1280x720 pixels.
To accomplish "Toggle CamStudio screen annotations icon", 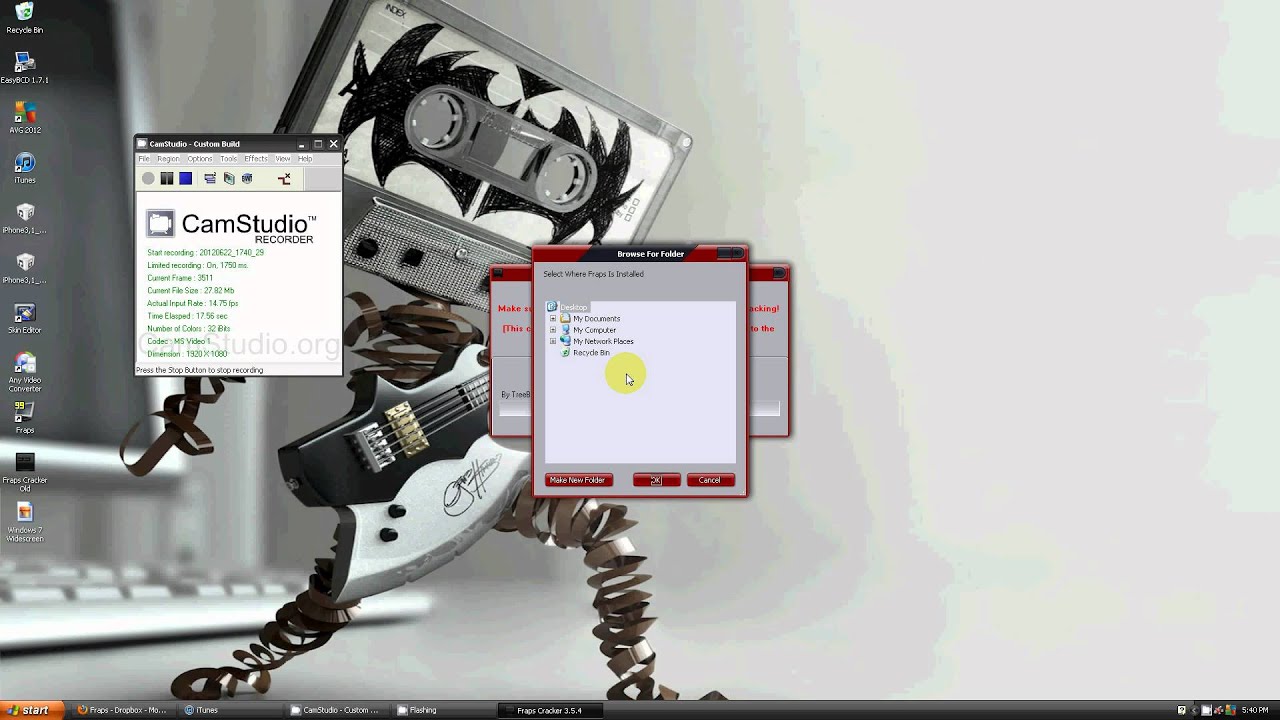I will point(210,178).
